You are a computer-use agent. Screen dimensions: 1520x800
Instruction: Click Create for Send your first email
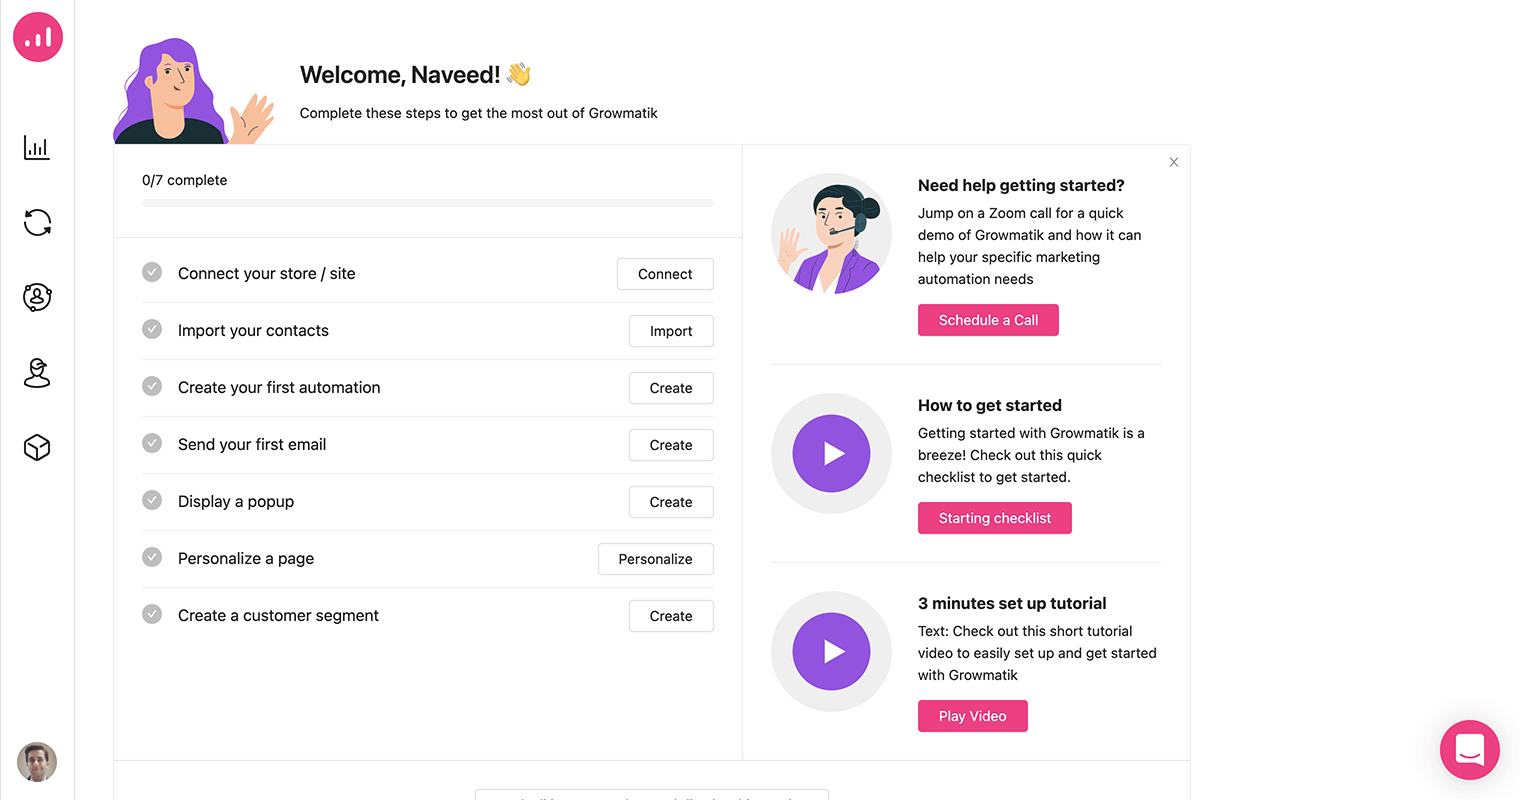pyautogui.click(x=671, y=445)
